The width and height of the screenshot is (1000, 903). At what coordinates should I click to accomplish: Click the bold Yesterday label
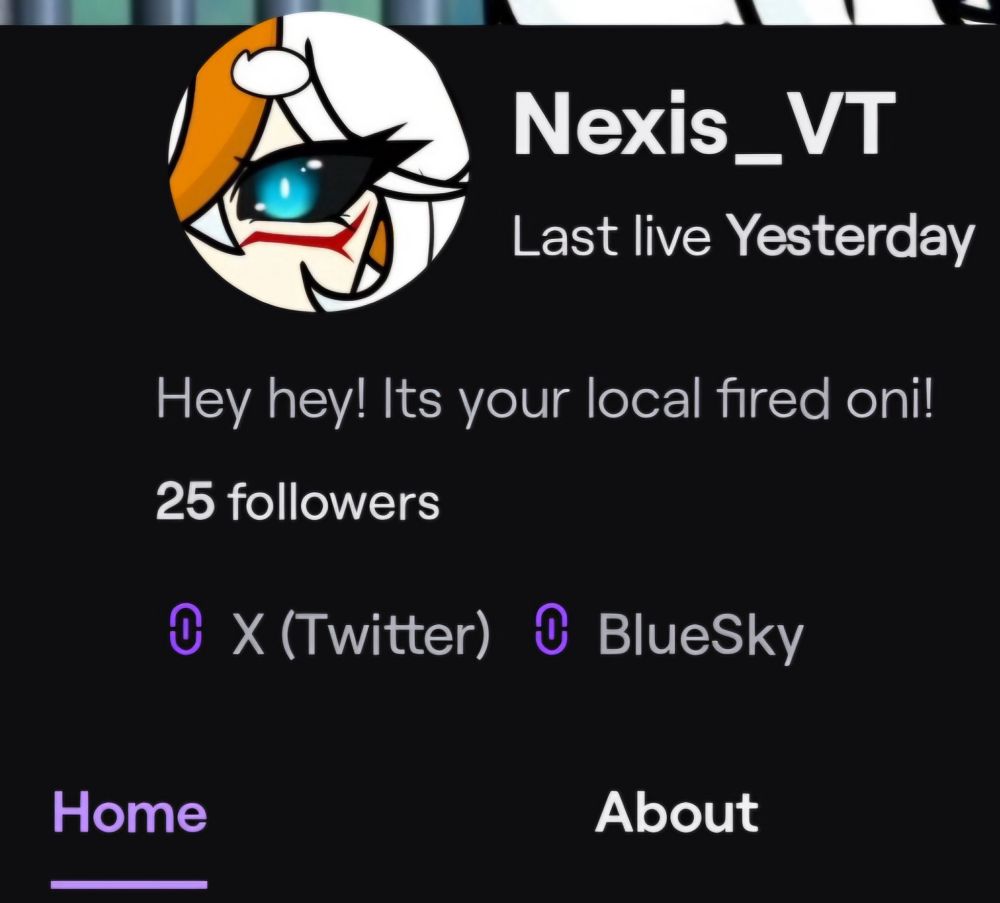tap(851, 239)
